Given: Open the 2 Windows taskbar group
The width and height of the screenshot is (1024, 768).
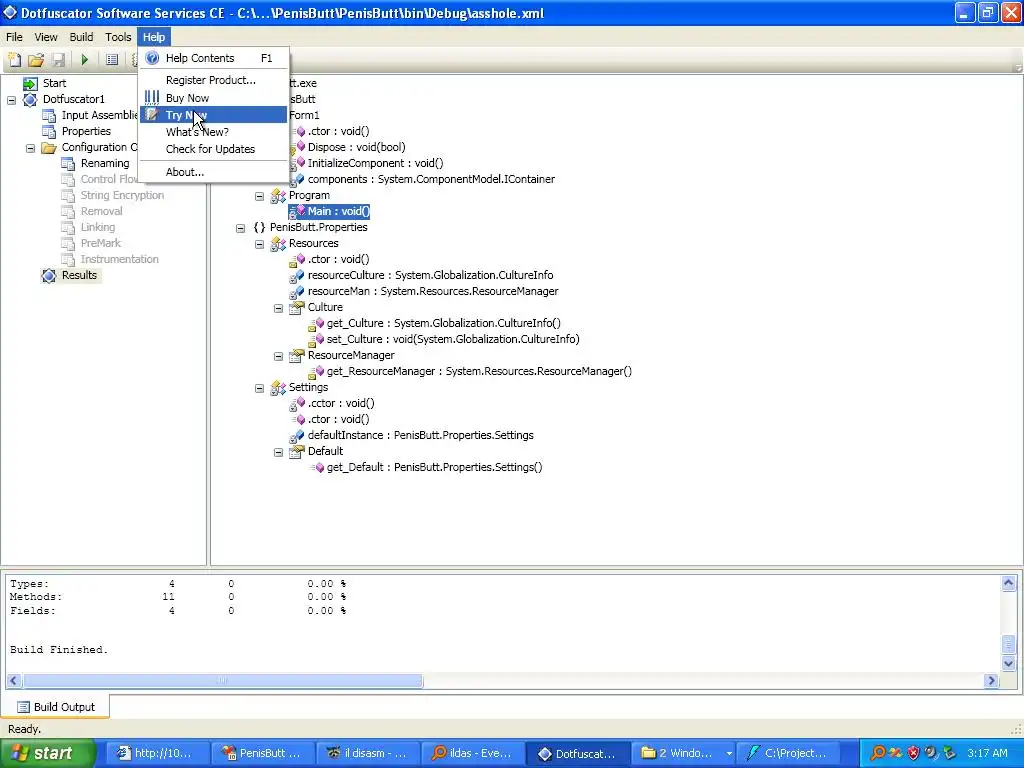Looking at the screenshot, I should 684,753.
